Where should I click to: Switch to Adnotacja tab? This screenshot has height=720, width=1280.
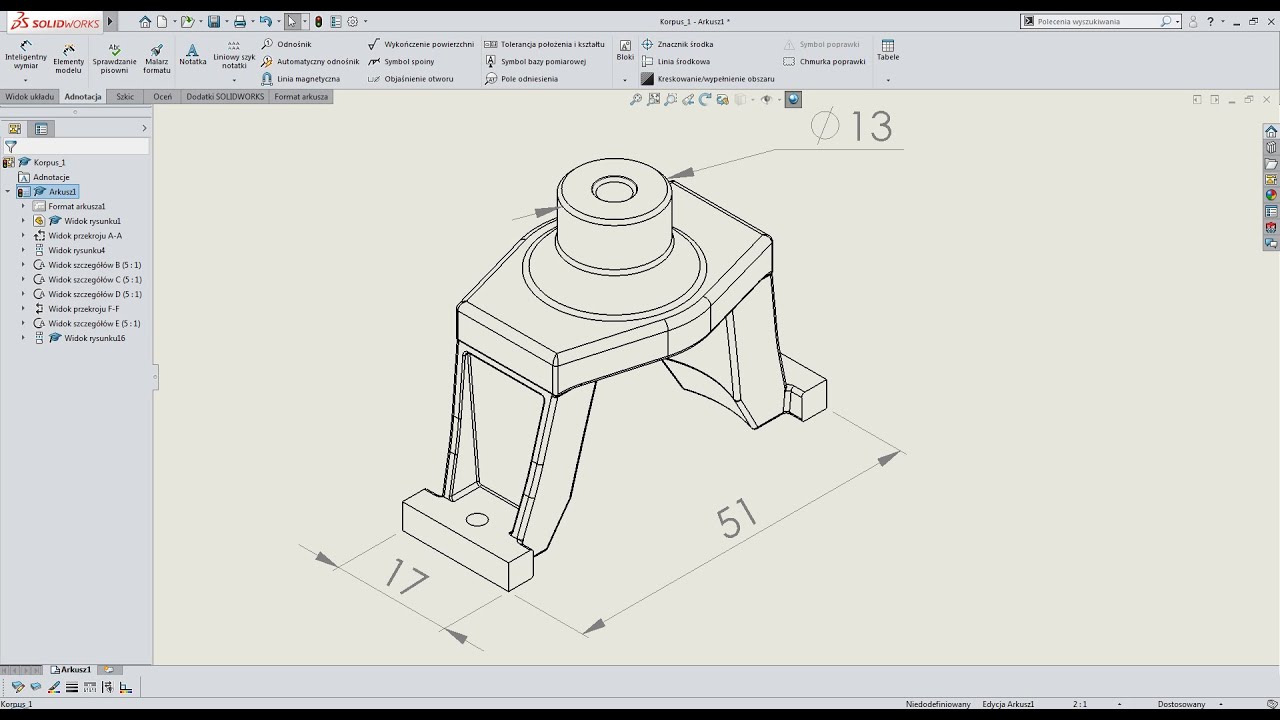click(x=83, y=97)
